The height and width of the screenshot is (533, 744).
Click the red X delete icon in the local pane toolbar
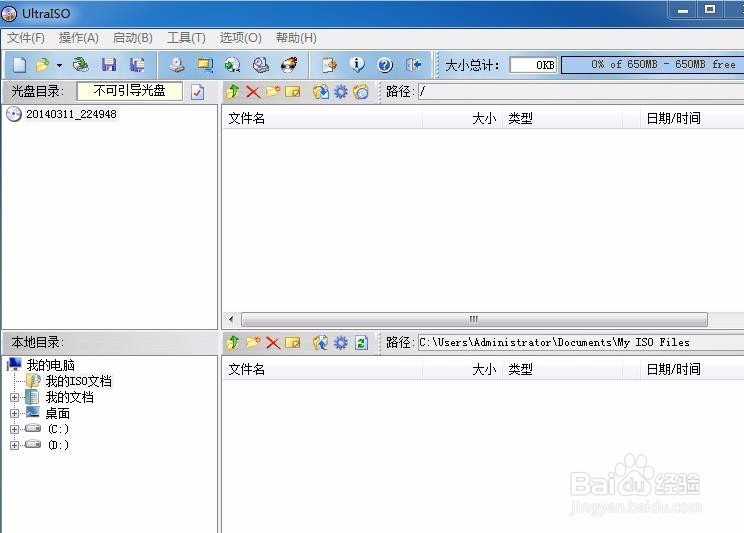[273, 343]
